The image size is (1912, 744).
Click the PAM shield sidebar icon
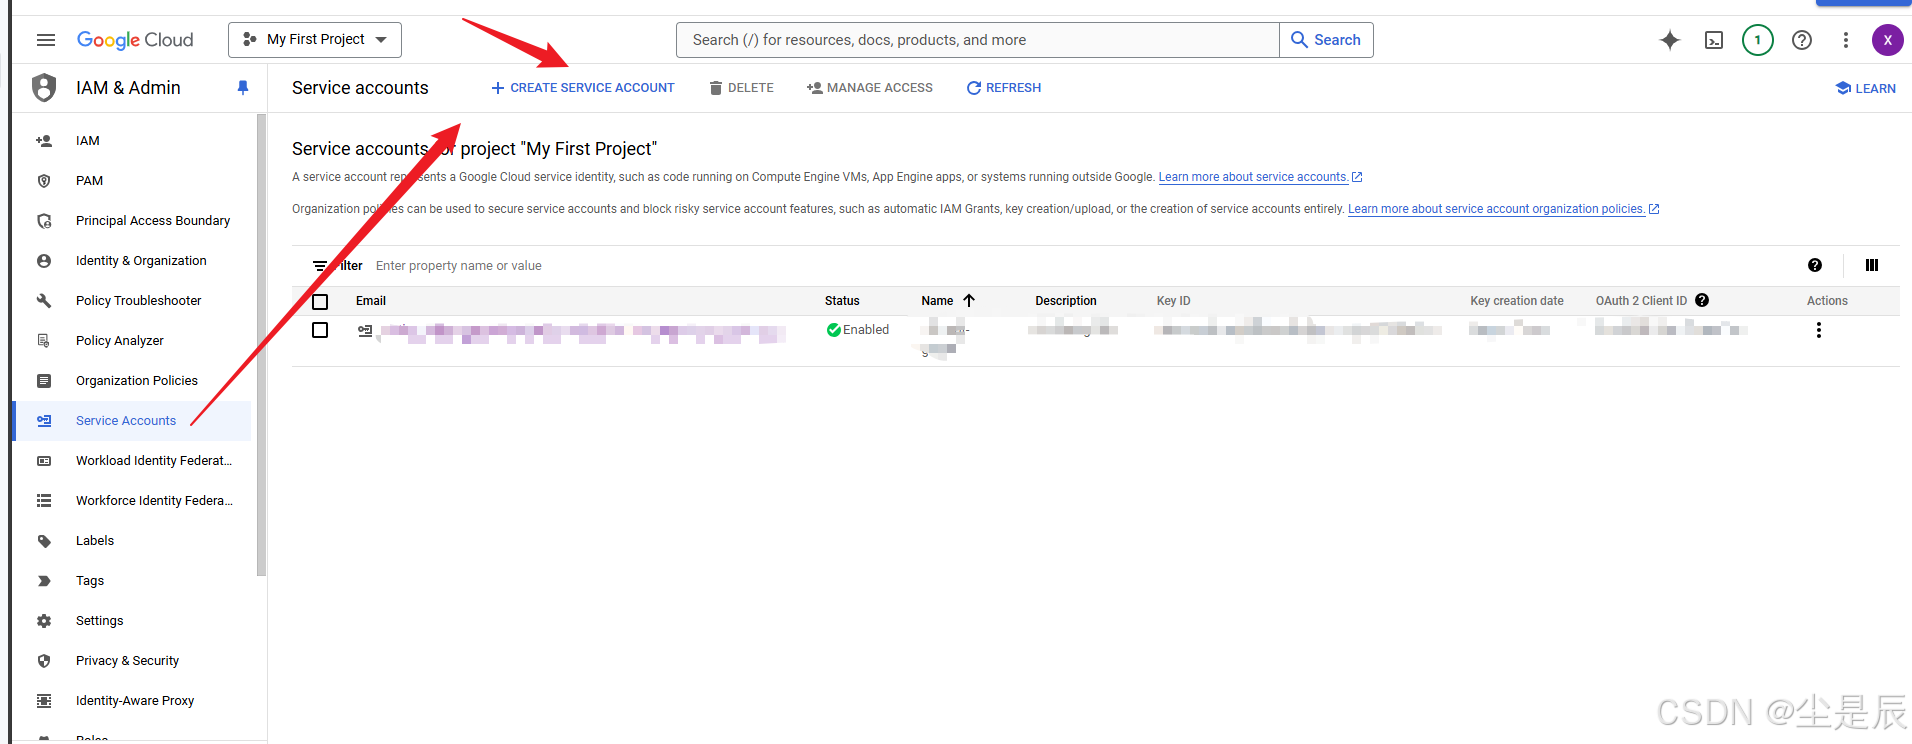tap(44, 181)
